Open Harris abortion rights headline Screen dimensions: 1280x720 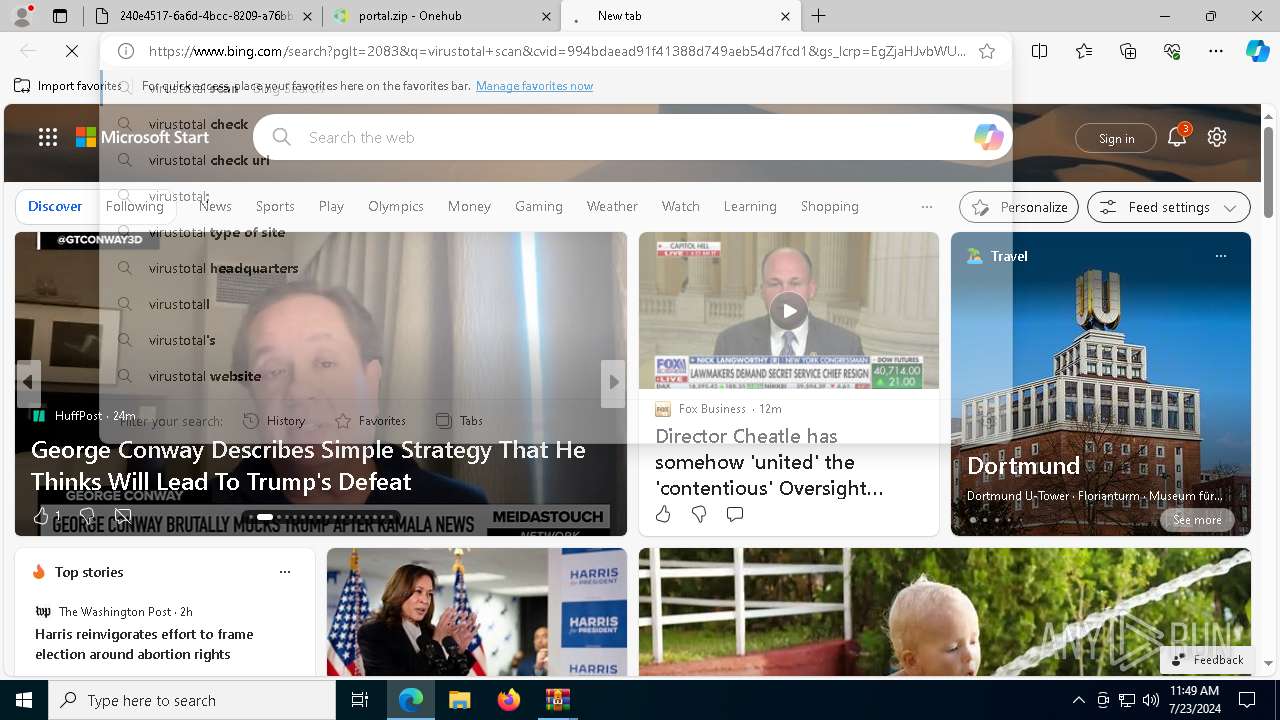click(x=144, y=644)
